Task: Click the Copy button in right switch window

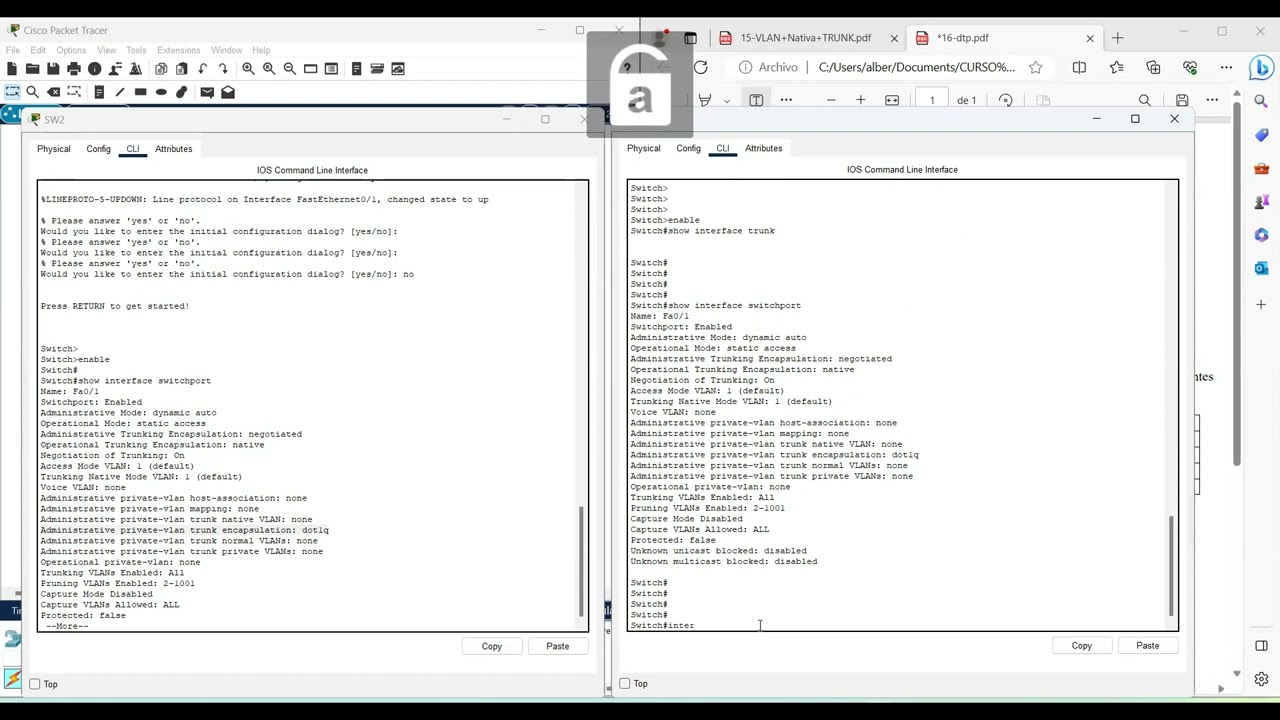Action: point(1082,645)
